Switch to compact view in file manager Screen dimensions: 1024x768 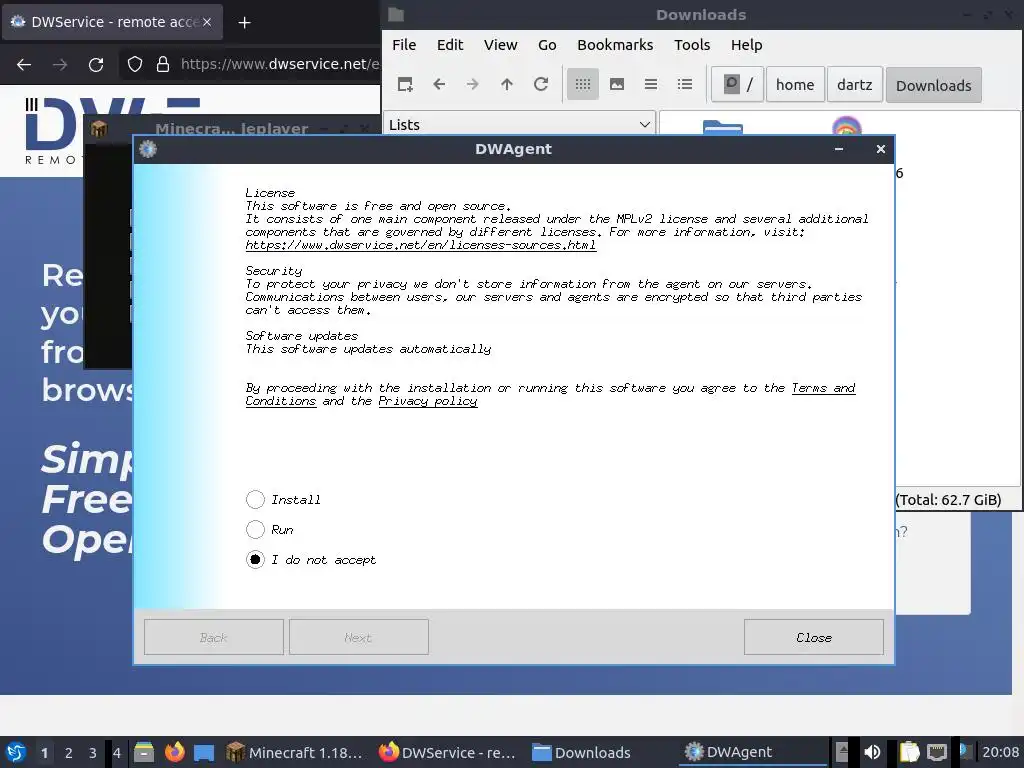click(x=650, y=84)
